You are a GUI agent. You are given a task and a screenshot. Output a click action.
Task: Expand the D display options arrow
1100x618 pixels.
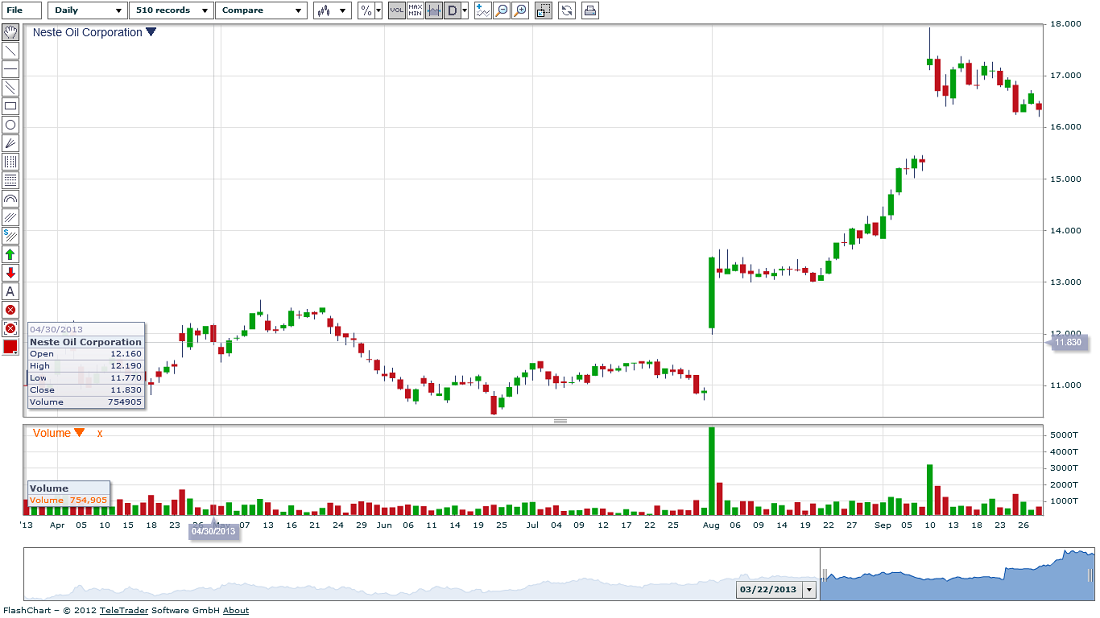point(464,11)
